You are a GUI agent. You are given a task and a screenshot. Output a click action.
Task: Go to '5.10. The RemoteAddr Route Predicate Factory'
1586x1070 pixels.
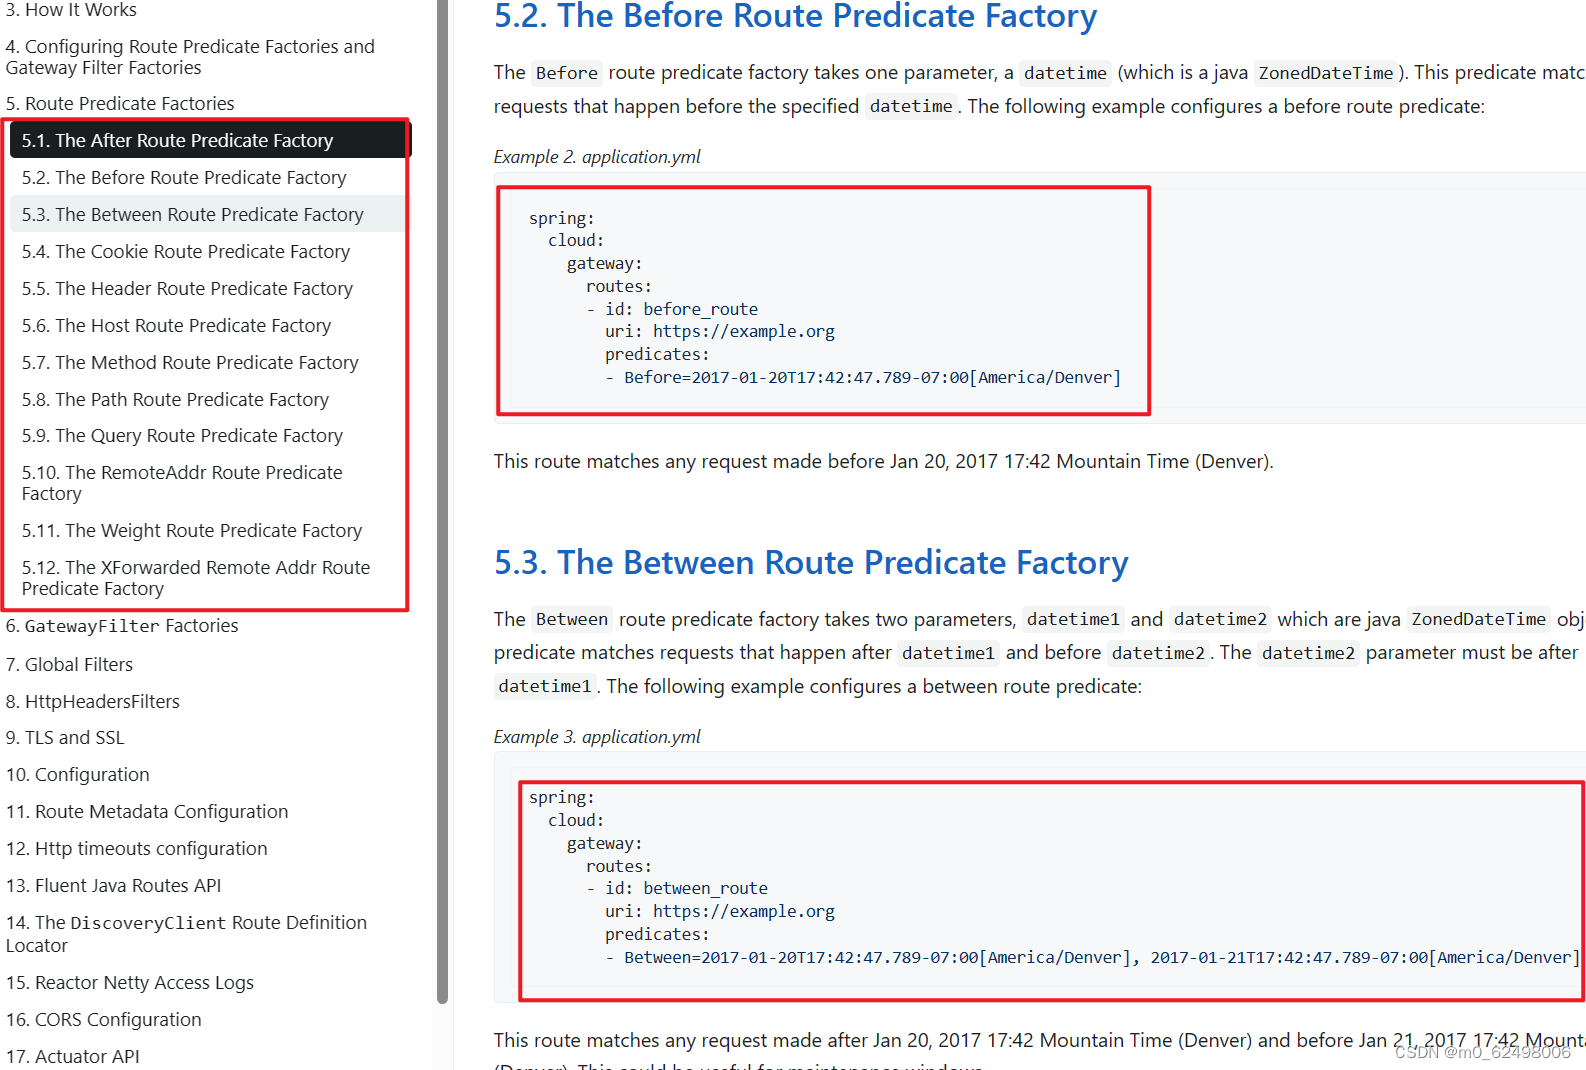[x=182, y=483]
